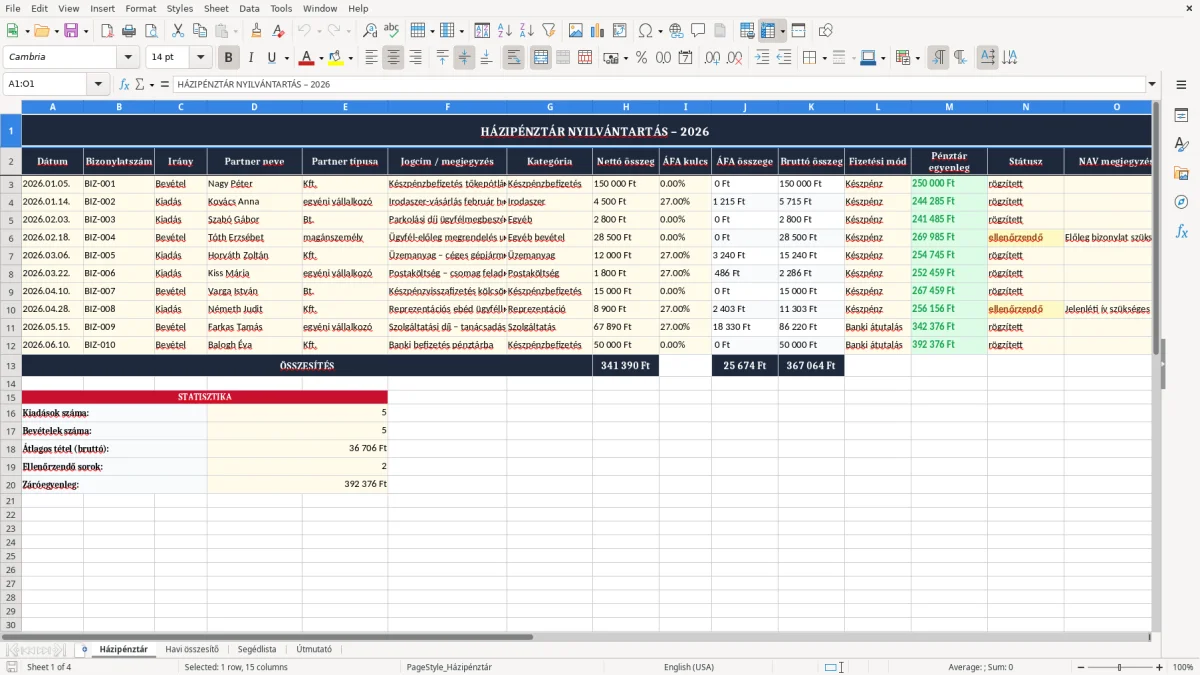Screen dimensions: 1200x675
Task: Click the formula input line
Action: point(658,84)
